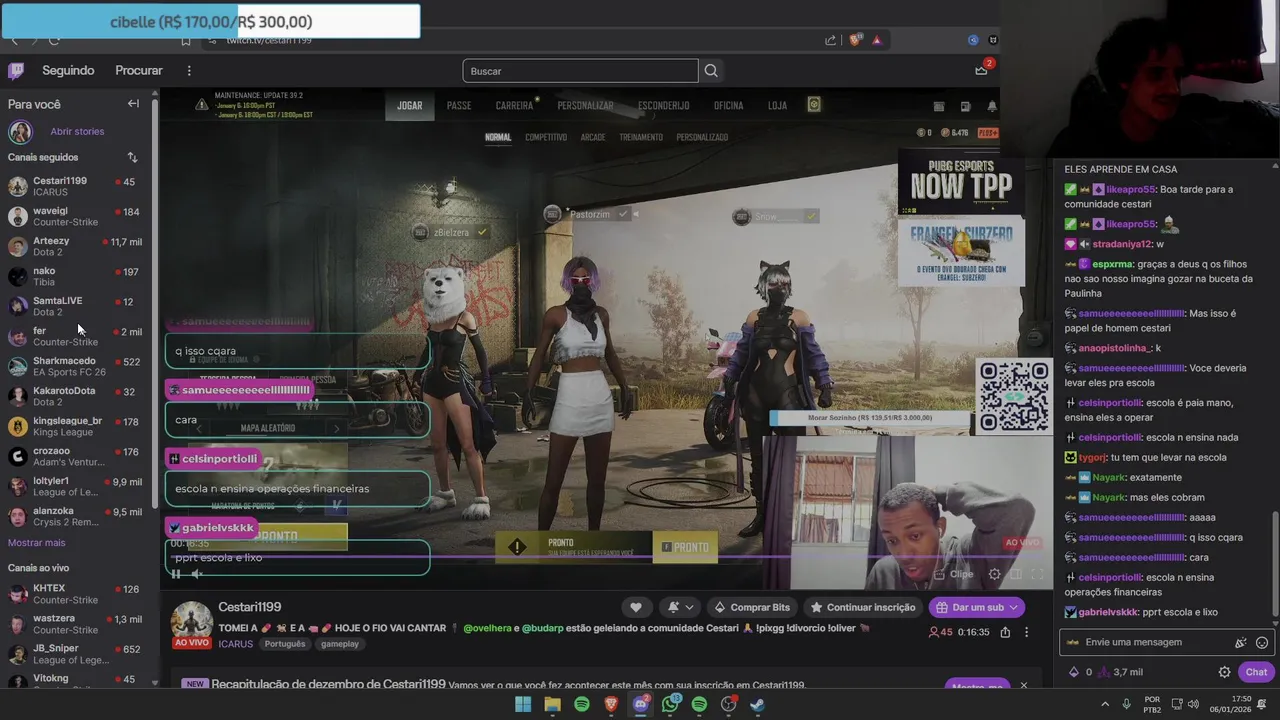Pause the stream video
This screenshot has height=720, width=1280.
[x=176, y=573]
